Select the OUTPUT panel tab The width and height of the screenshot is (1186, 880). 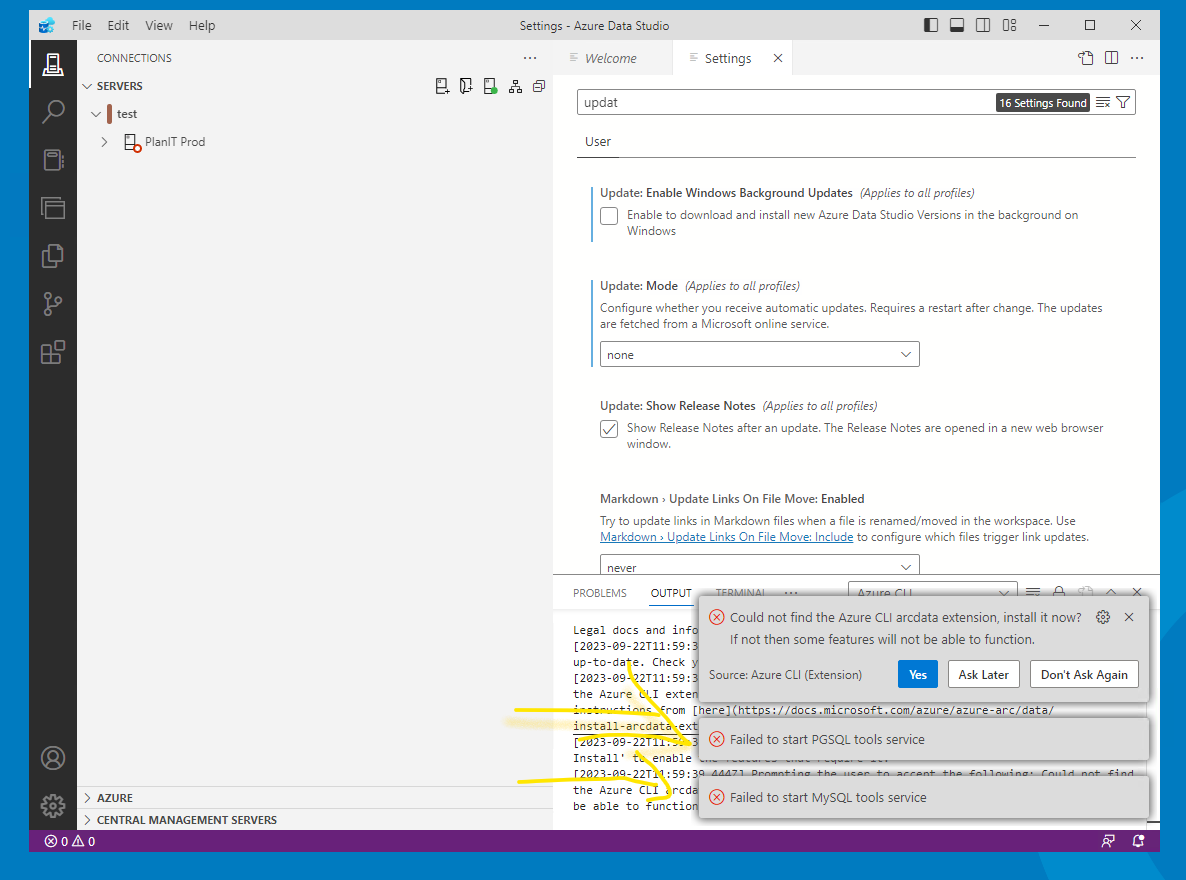pyautogui.click(x=671, y=592)
